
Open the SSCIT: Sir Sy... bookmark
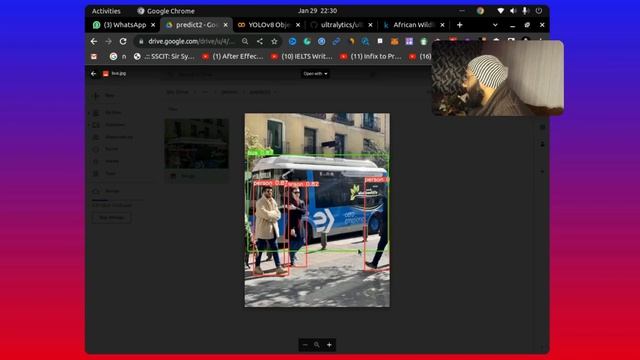coord(164,56)
